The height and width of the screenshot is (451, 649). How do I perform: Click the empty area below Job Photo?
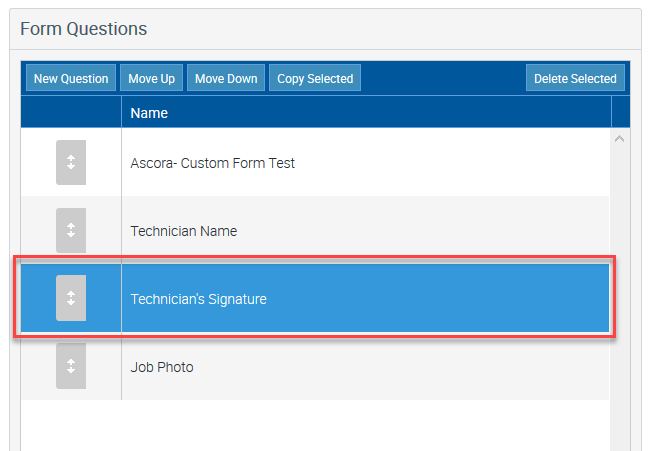pos(315,425)
